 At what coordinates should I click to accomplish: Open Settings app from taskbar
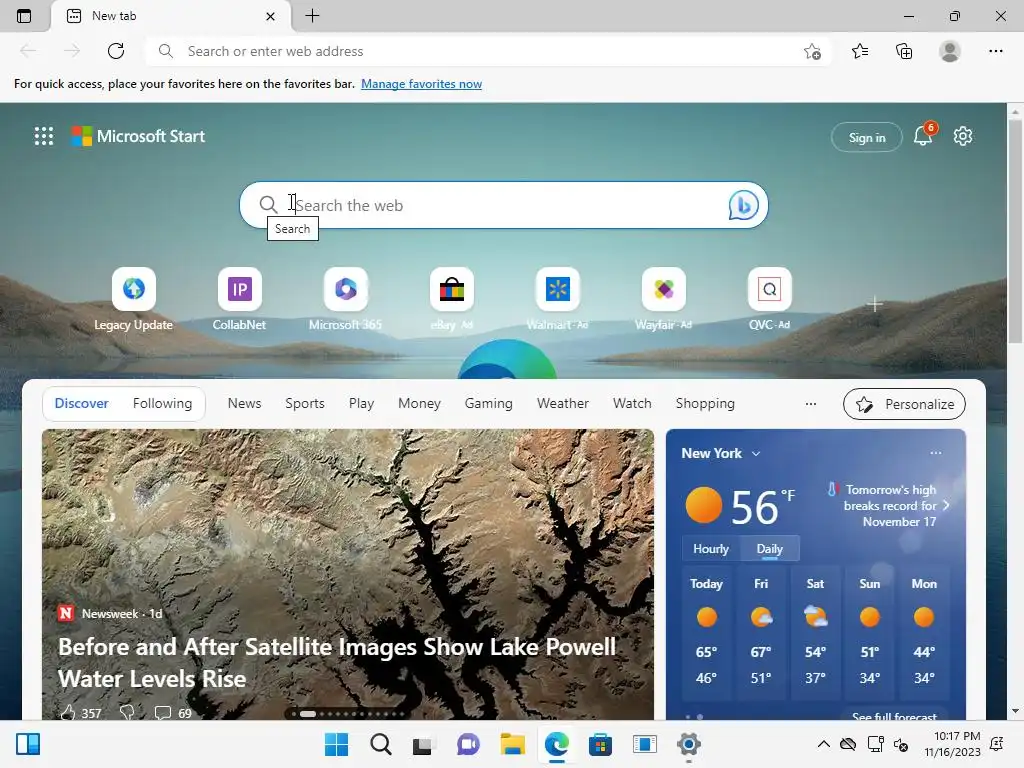coord(688,744)
